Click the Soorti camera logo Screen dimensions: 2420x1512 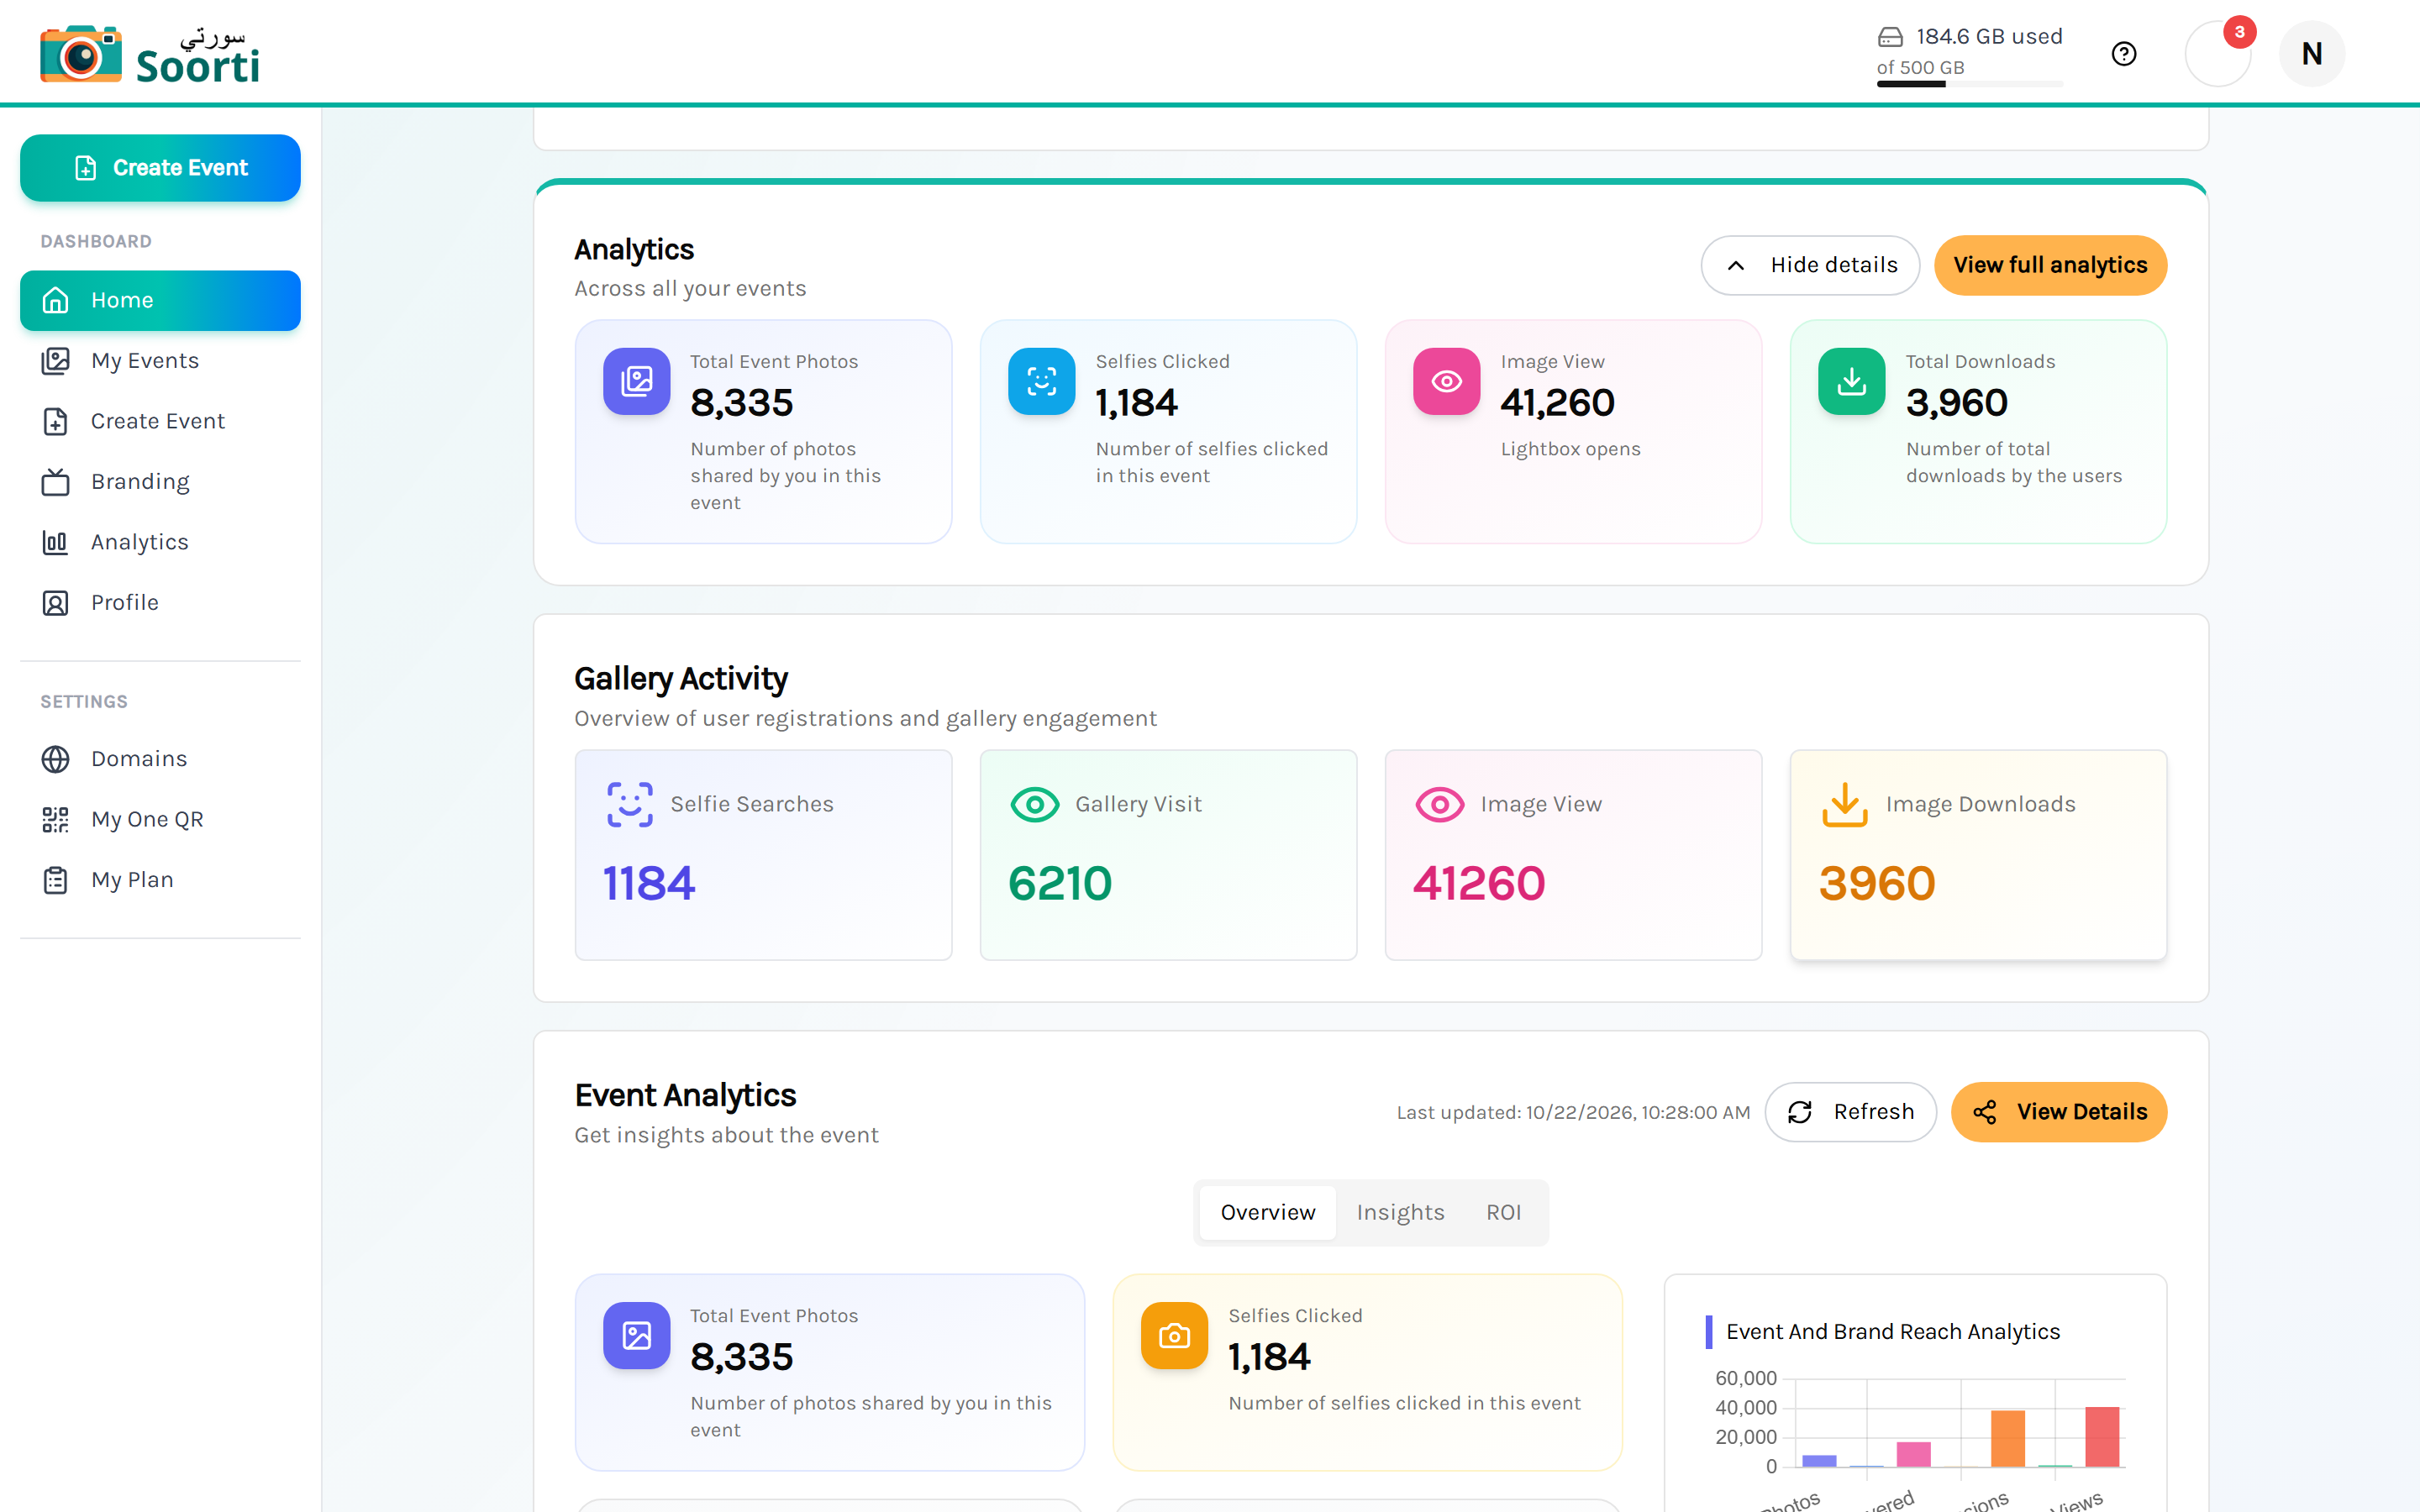150,53
